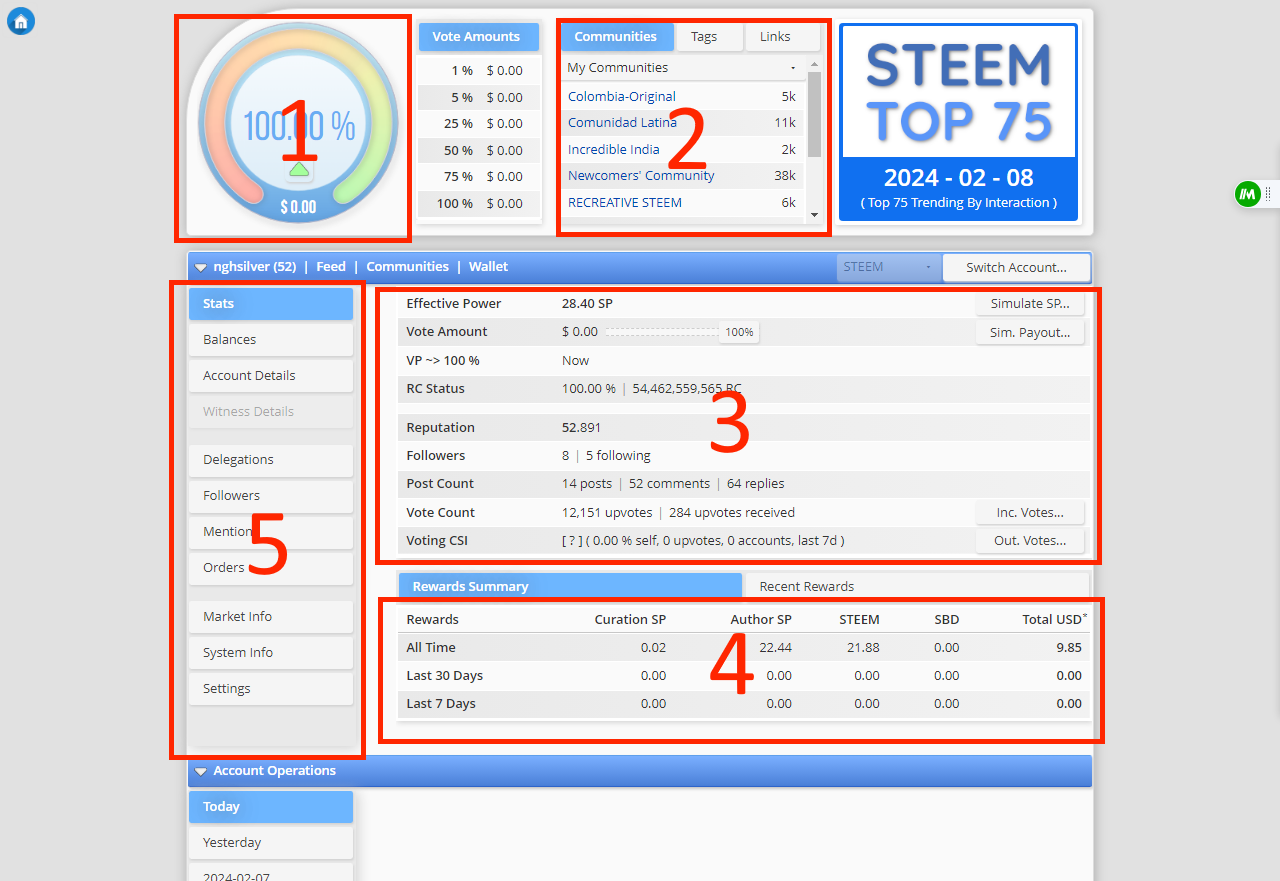Open Account Details in the sidebar
The width and height of the screenshot is (1280, 881).
coord(271,376)
